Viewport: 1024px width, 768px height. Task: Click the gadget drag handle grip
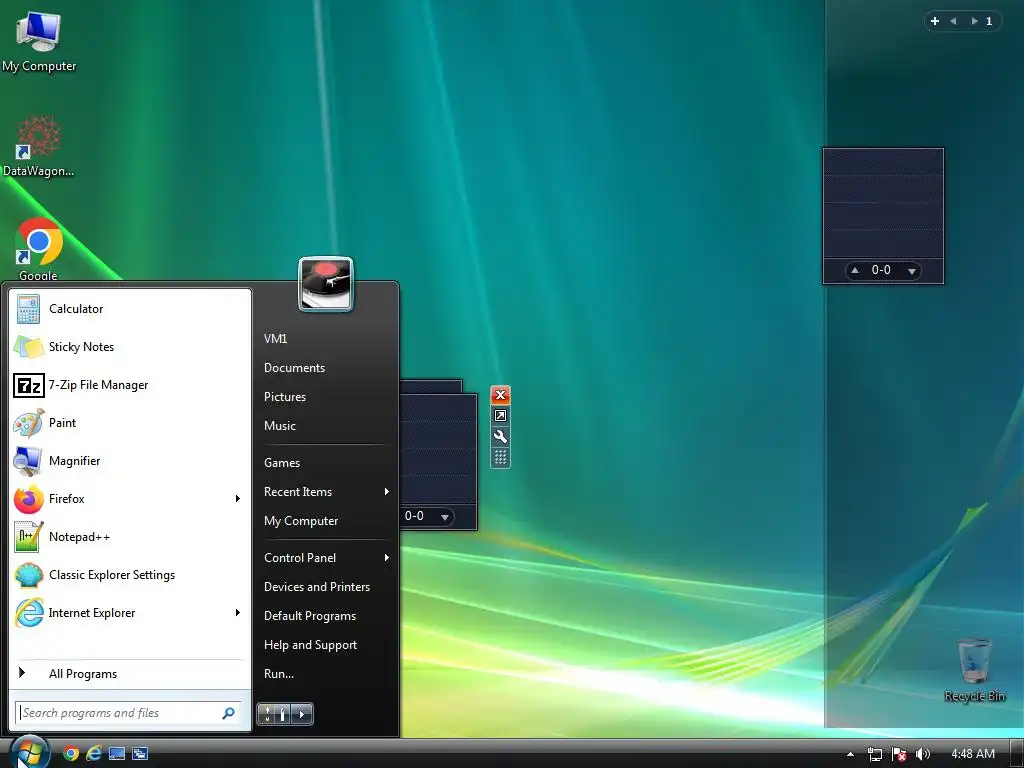(x=500, y=457)
